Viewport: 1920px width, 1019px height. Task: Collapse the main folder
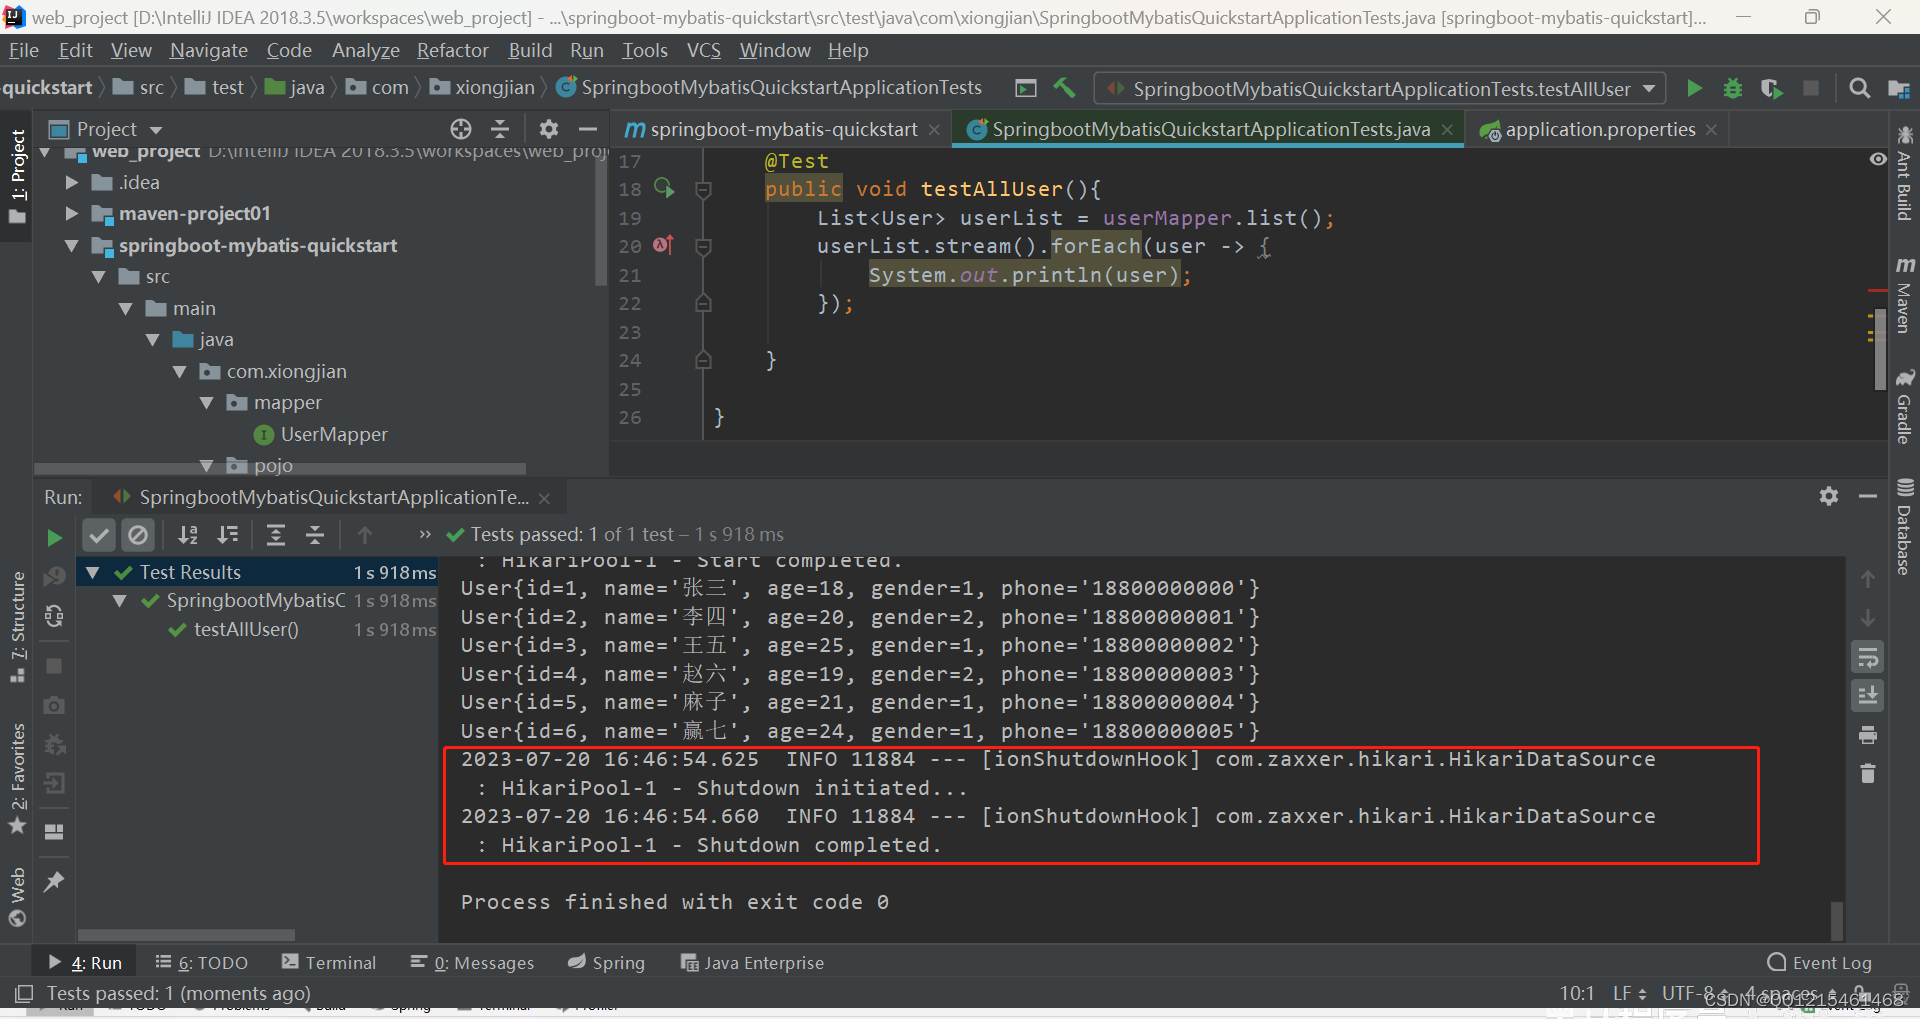pos(125,309)
